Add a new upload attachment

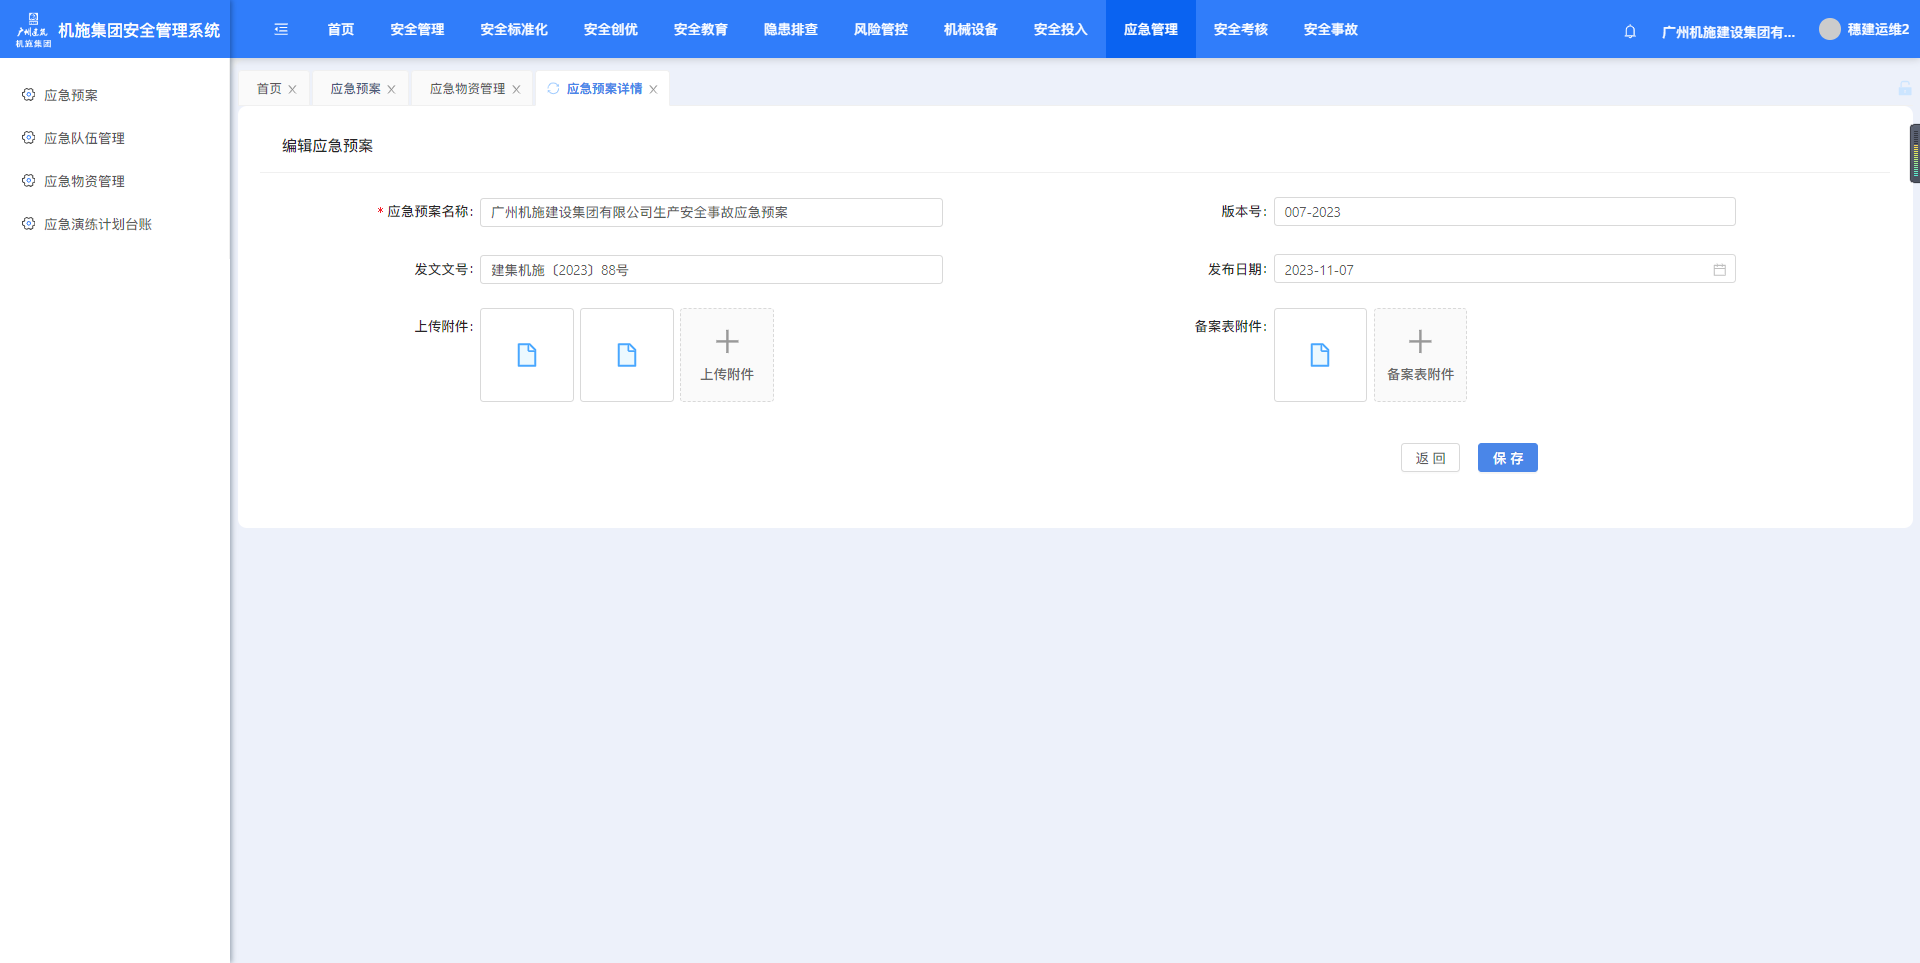pos(727,355)
